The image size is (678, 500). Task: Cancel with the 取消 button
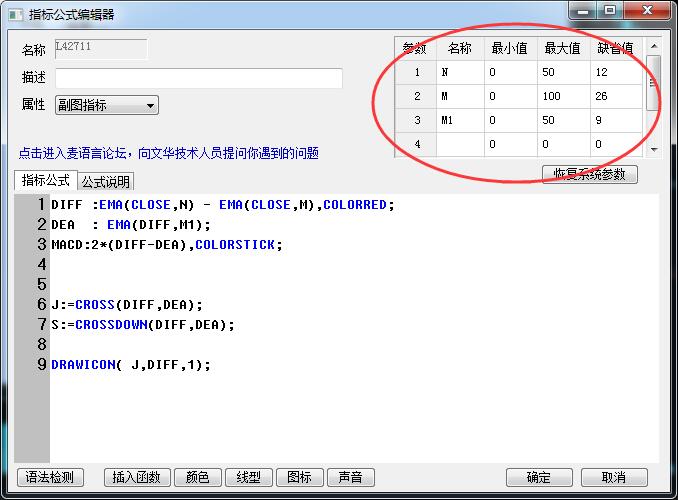pos(614,478)
